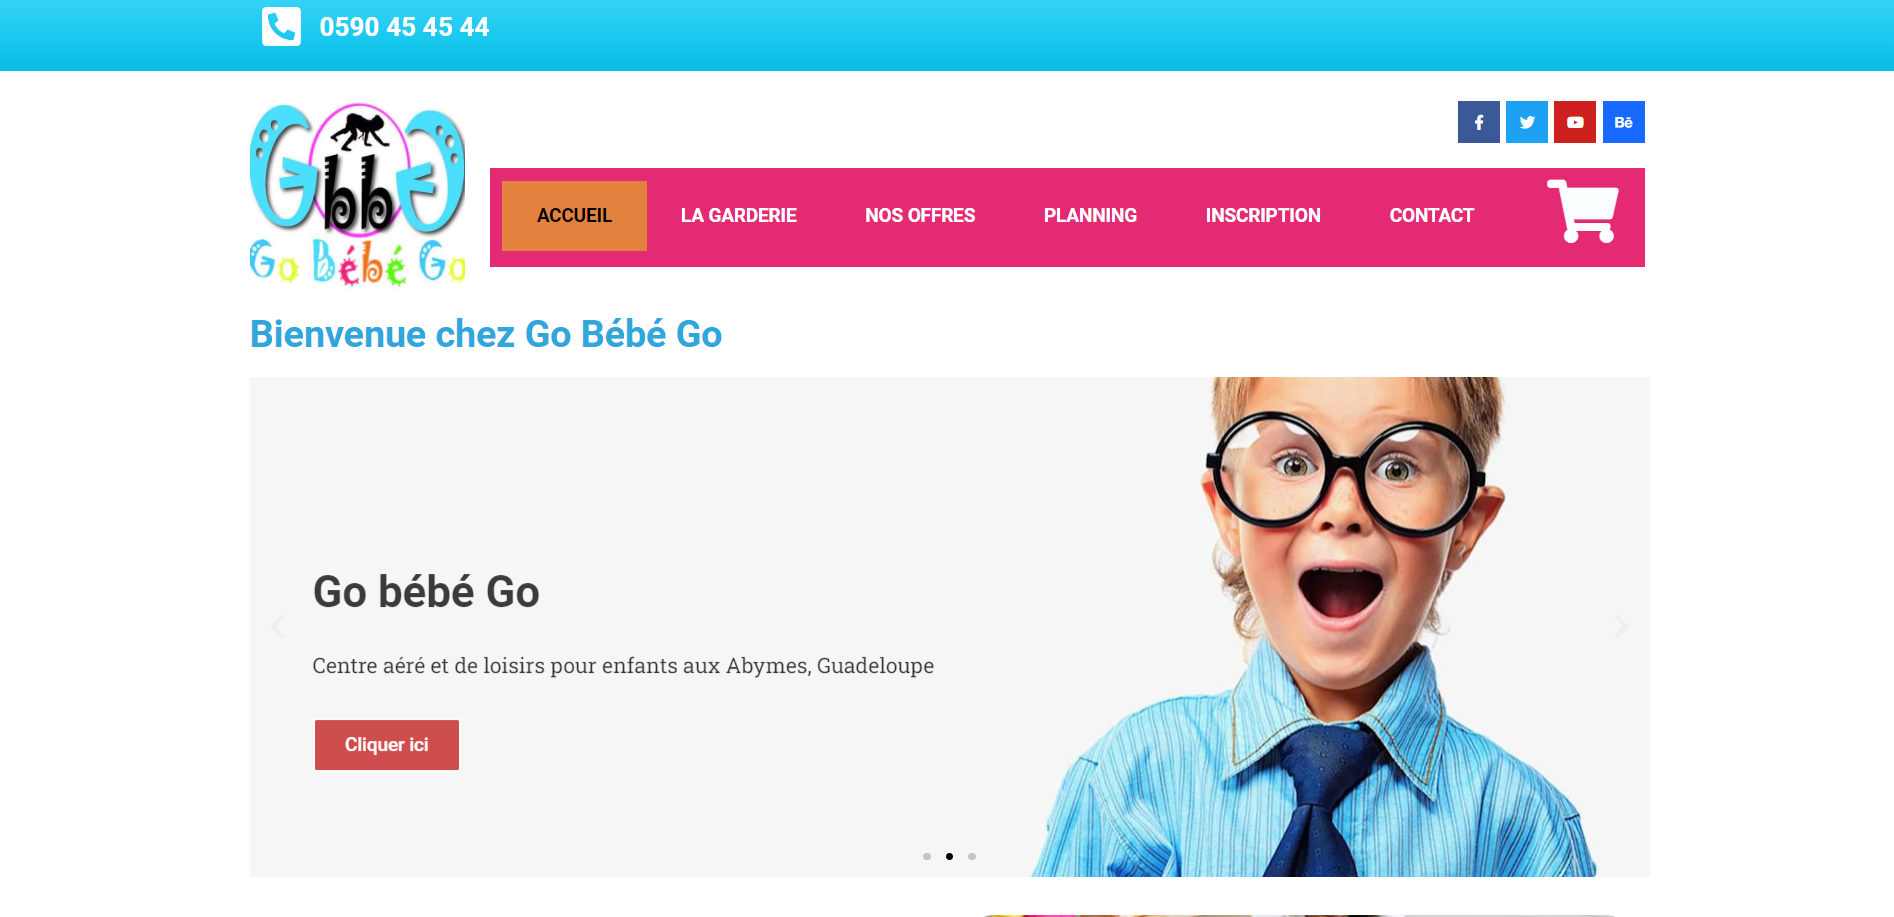Screen dimensions: 1894x917
Task: Click the phone icon in top bar
Action: (x=281, y=27)
